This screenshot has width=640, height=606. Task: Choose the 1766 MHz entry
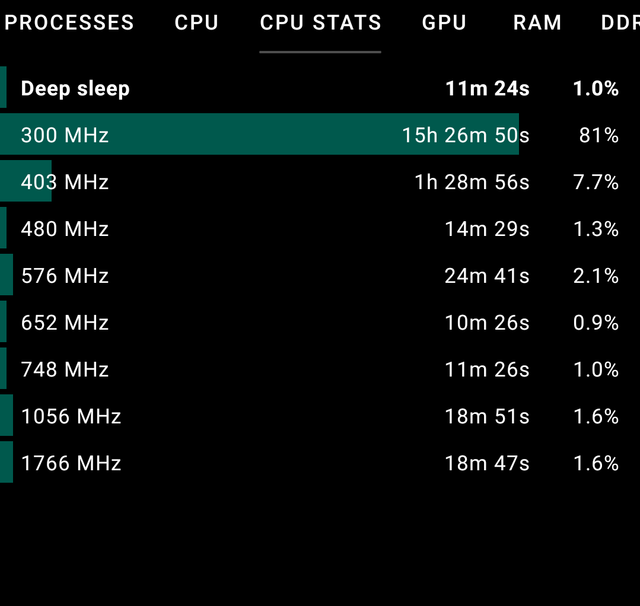320,463
